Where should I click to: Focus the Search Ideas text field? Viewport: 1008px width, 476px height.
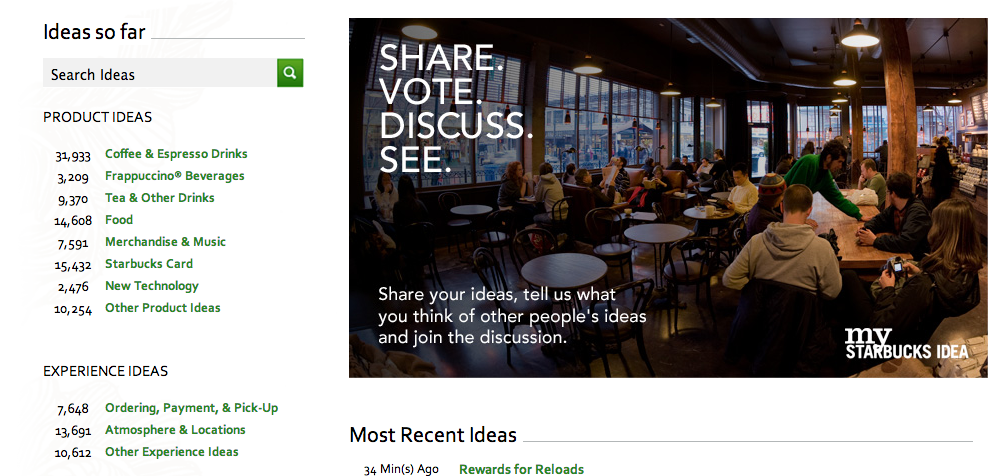pyautogui.click(x=160, y=74)
